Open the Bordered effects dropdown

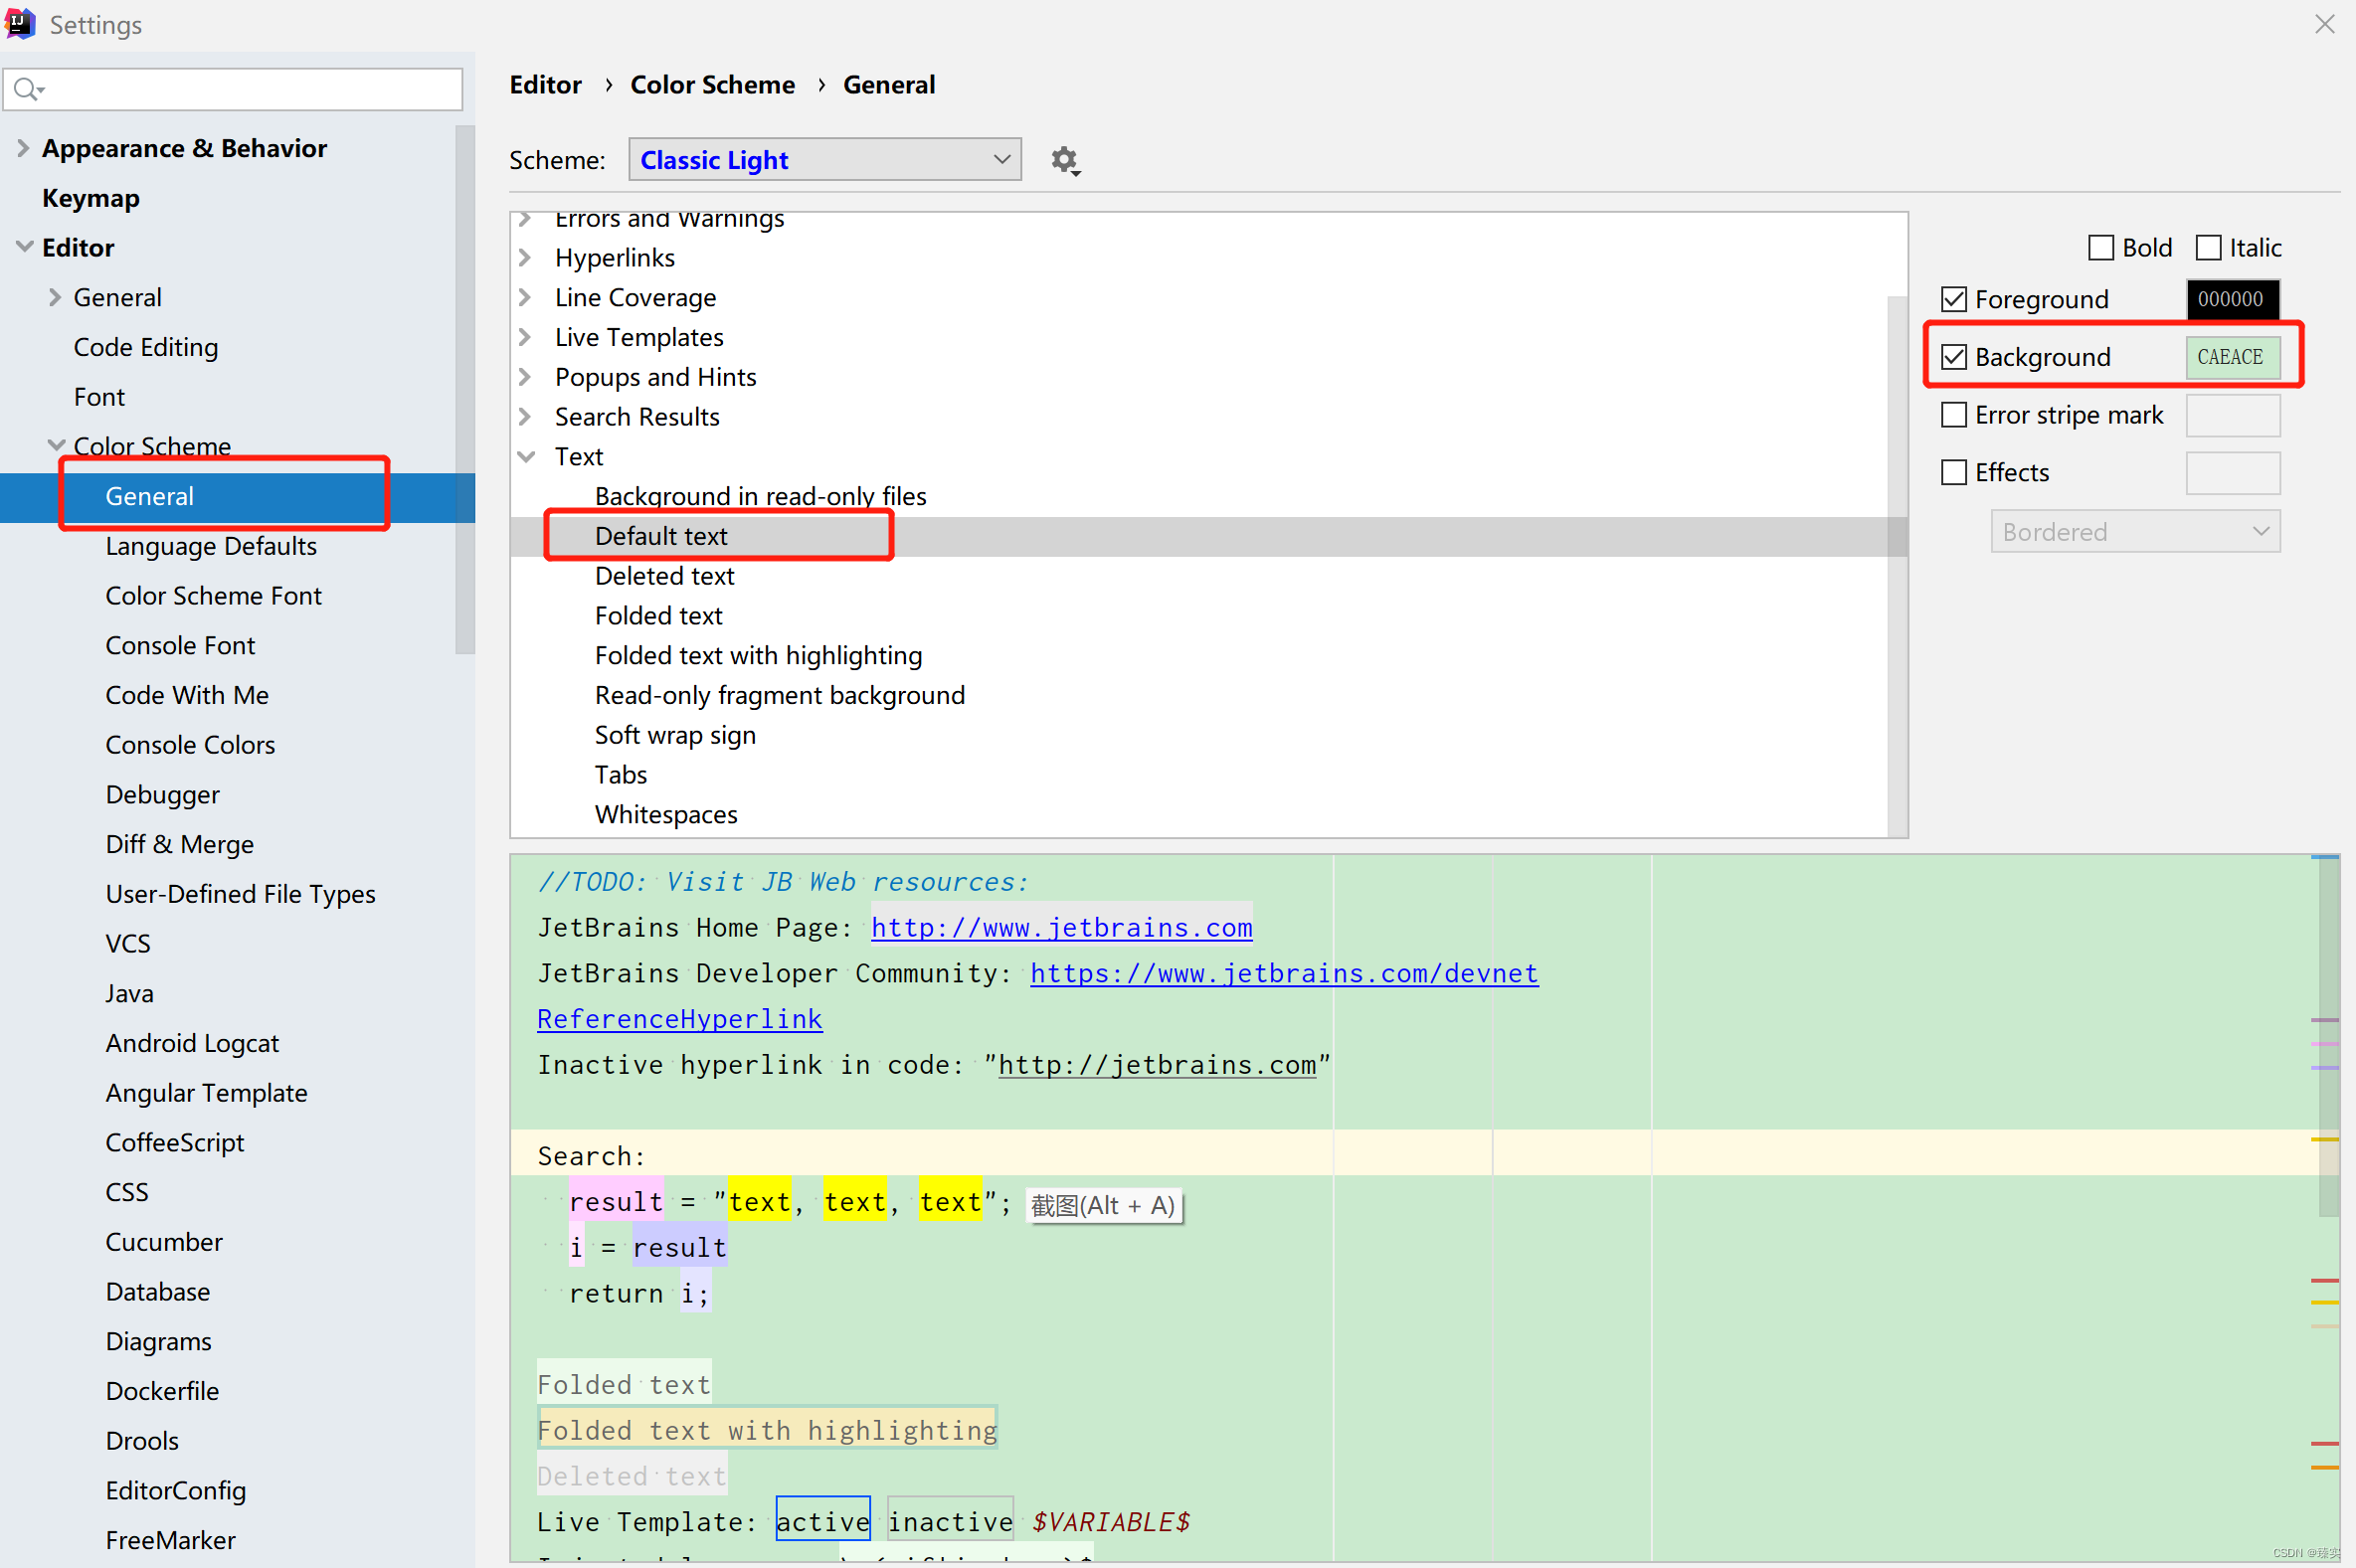[2135, 532]
